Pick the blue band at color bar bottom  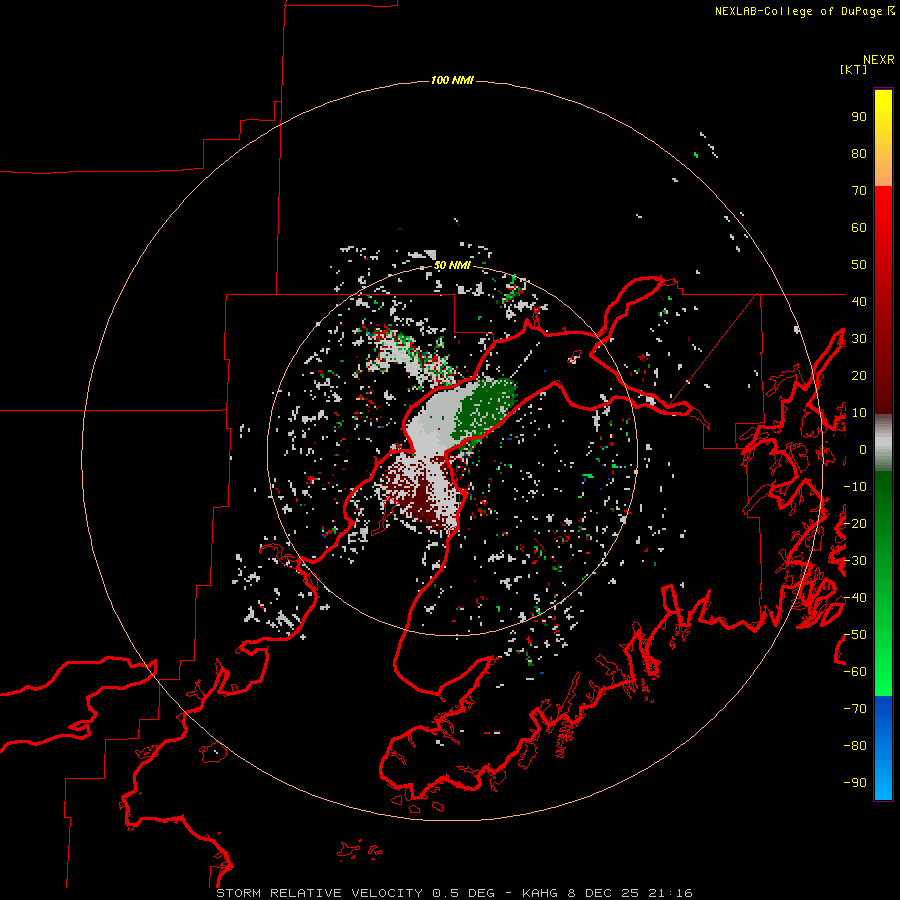click(x=883, y=748)
